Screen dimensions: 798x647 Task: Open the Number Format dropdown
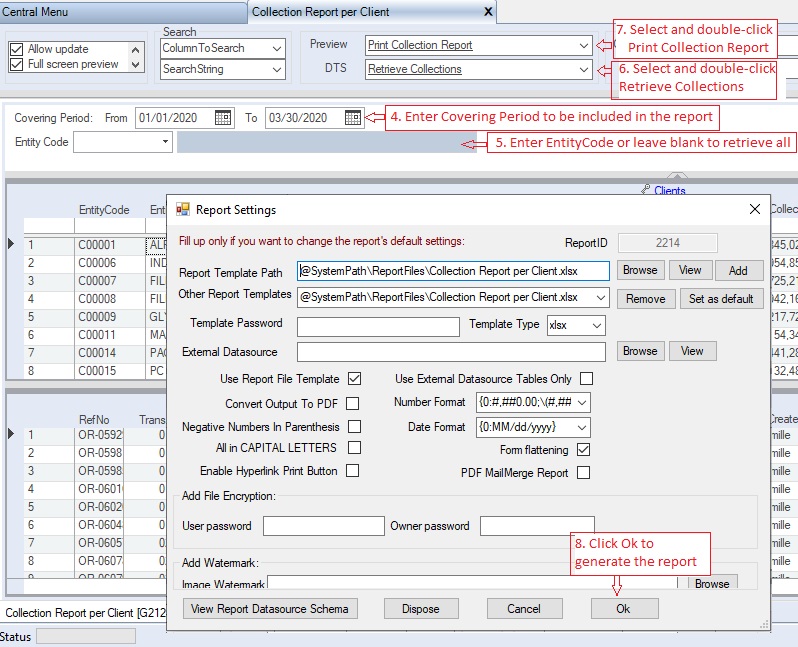pos(582,402)
